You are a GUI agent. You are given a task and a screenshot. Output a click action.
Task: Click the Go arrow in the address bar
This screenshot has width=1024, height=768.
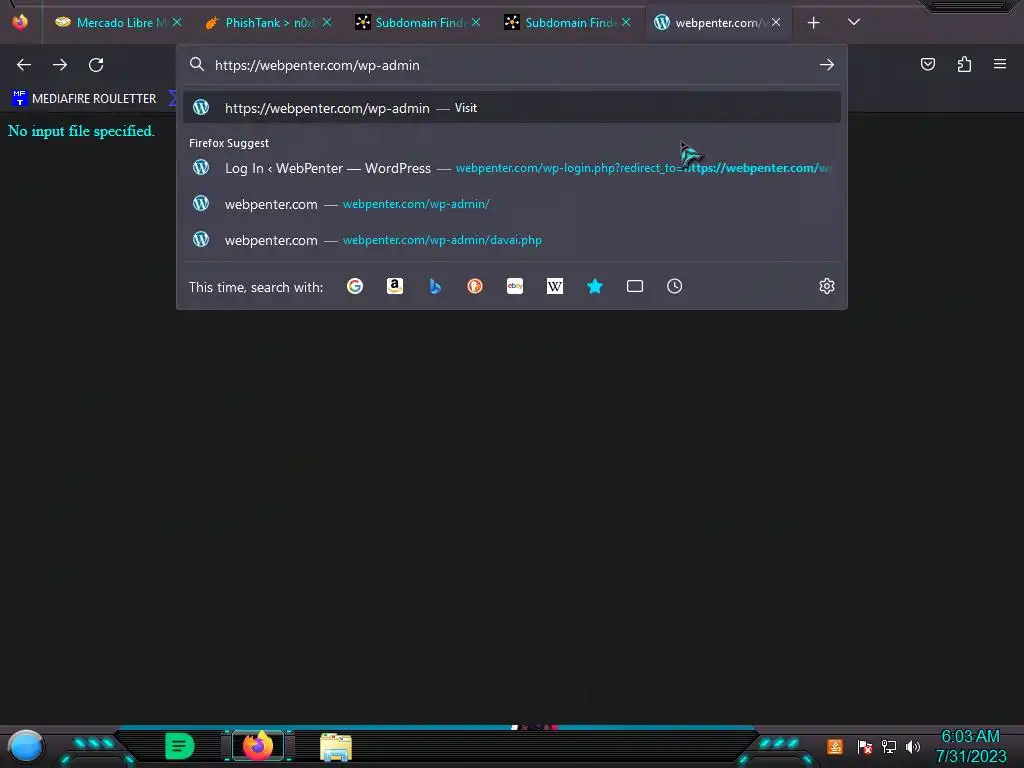click(x=827, y=65)
